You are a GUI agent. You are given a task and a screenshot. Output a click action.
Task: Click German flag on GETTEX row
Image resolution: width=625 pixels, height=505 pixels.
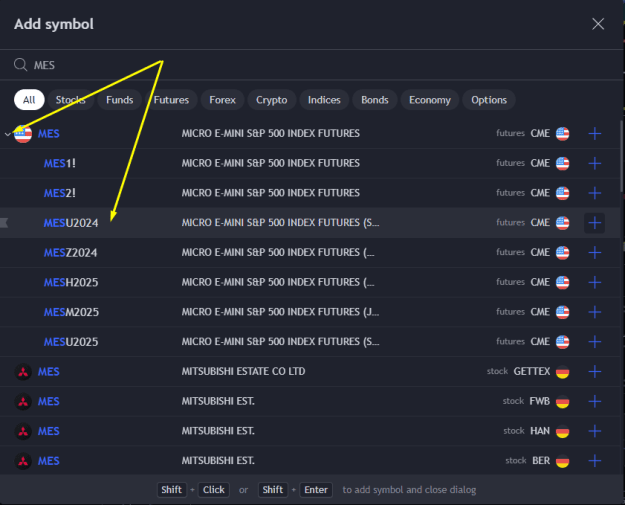click(562, 372)
